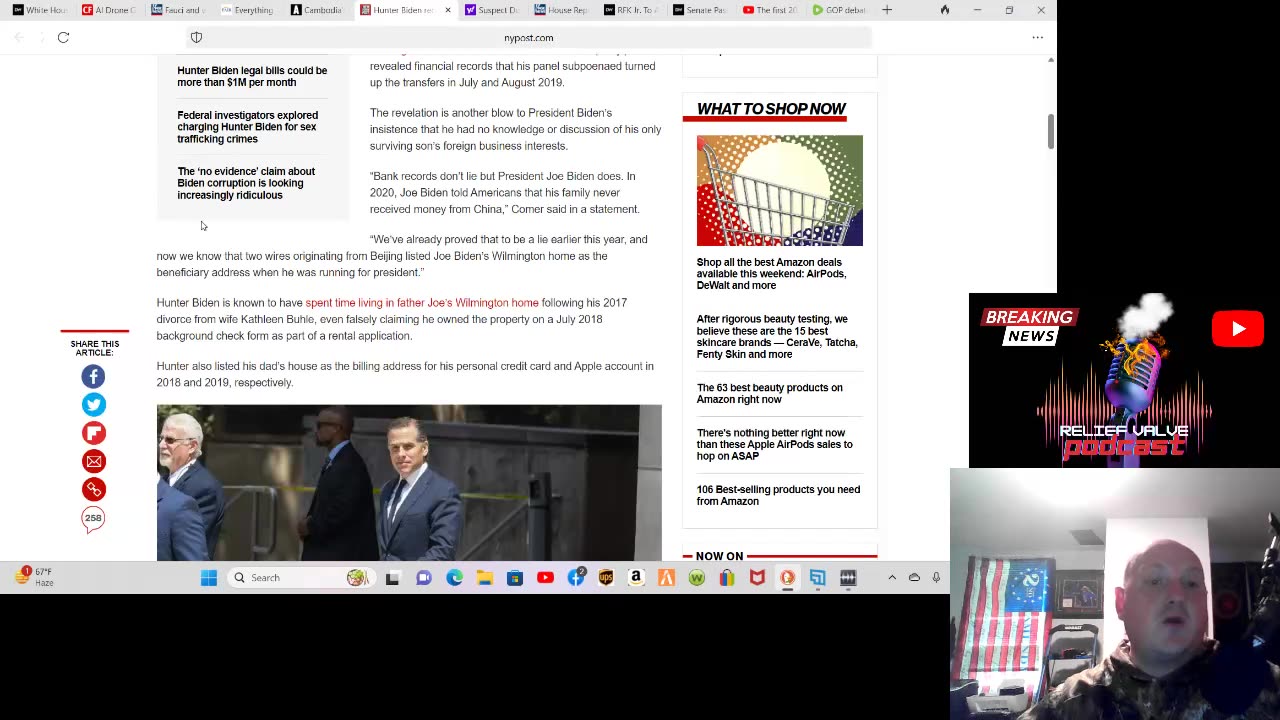Image resolution: width=1280 pixels, height=720 pixels.
Task: Open Microsoft Store from taskbar
Action: 514,577
